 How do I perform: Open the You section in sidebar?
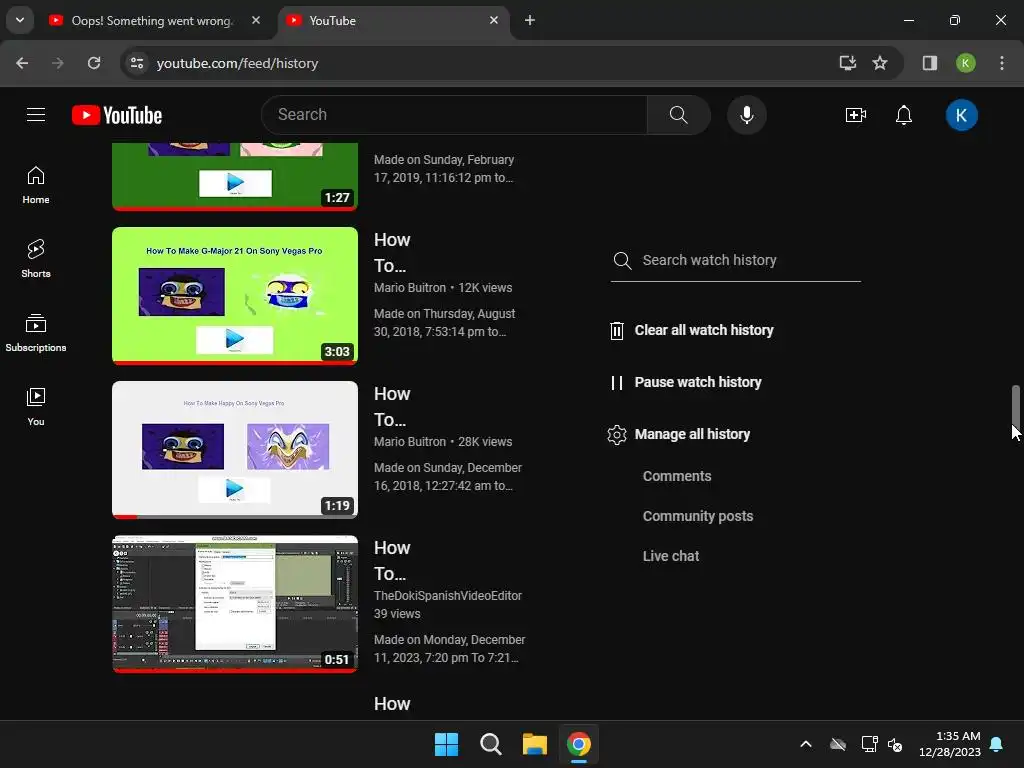pyautogui.click(x=36, y=406)
